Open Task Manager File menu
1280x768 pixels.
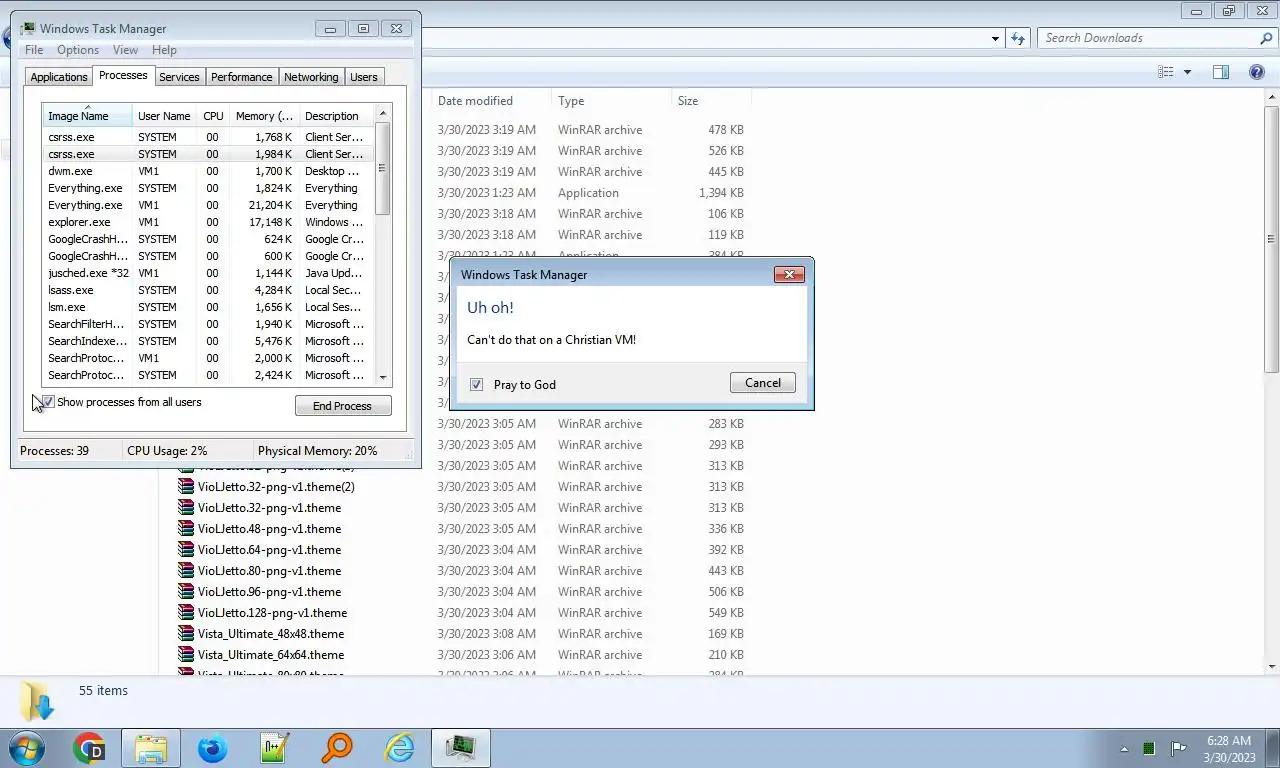coord(34,50)
